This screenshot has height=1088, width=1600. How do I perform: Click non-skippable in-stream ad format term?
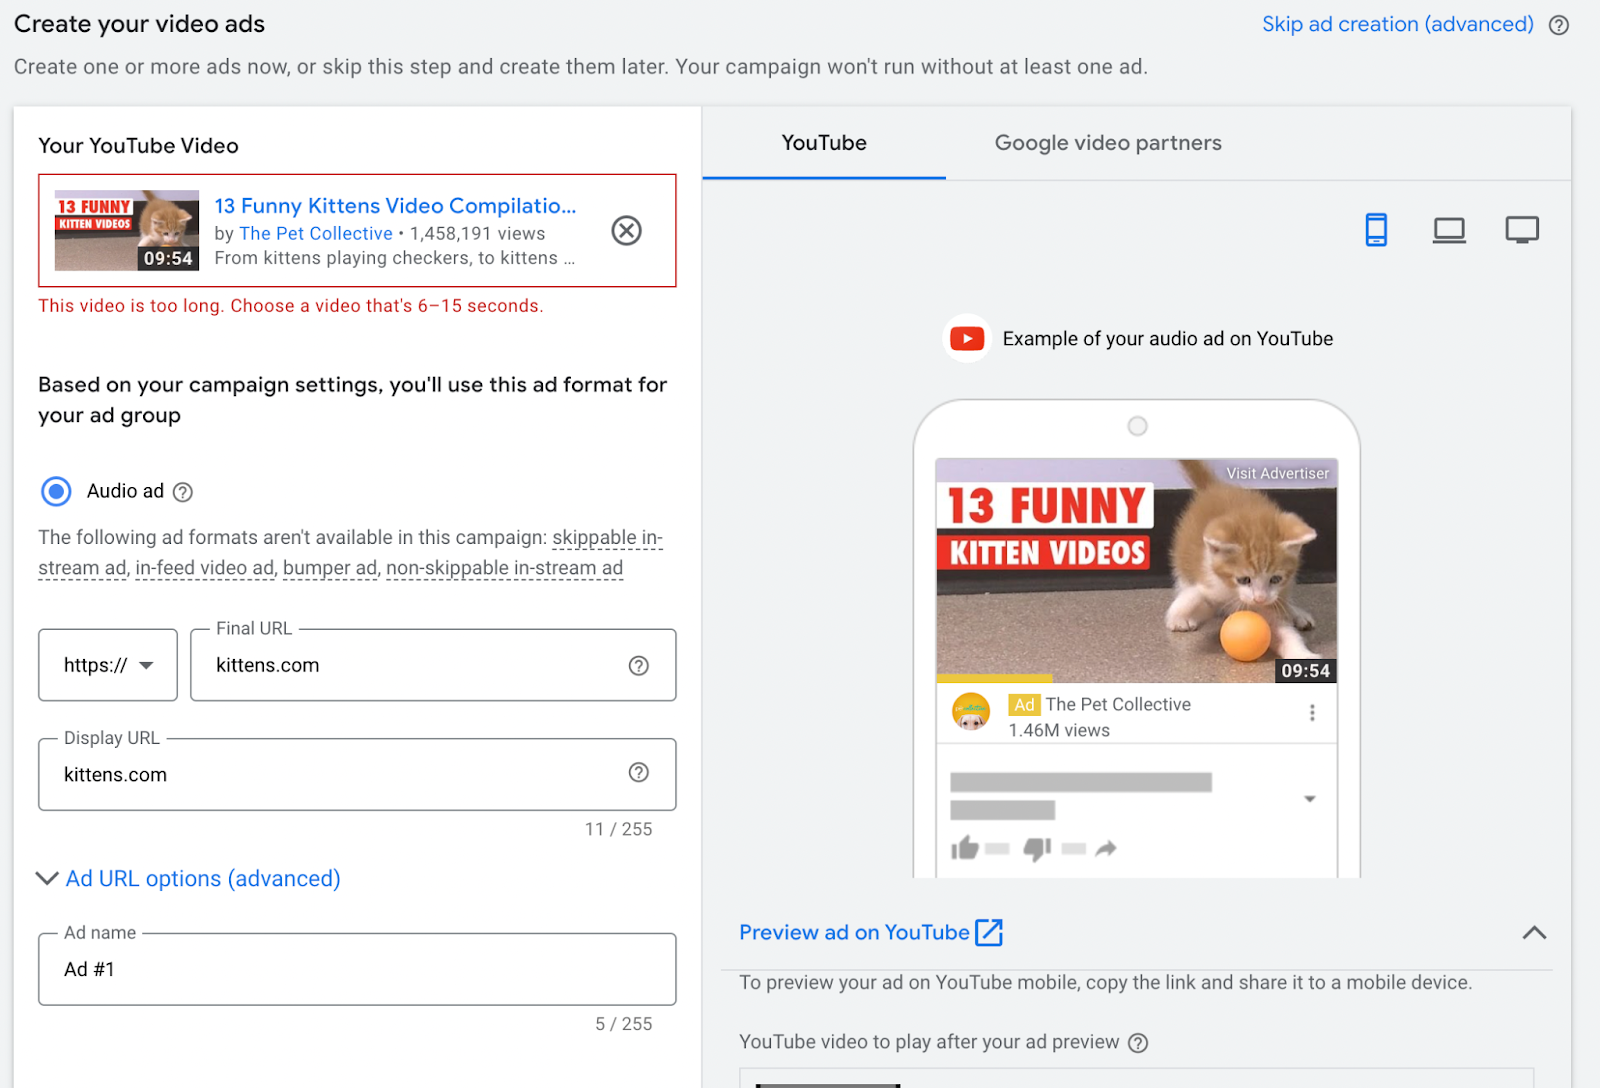pyautogui.click(x=505, y=568)
